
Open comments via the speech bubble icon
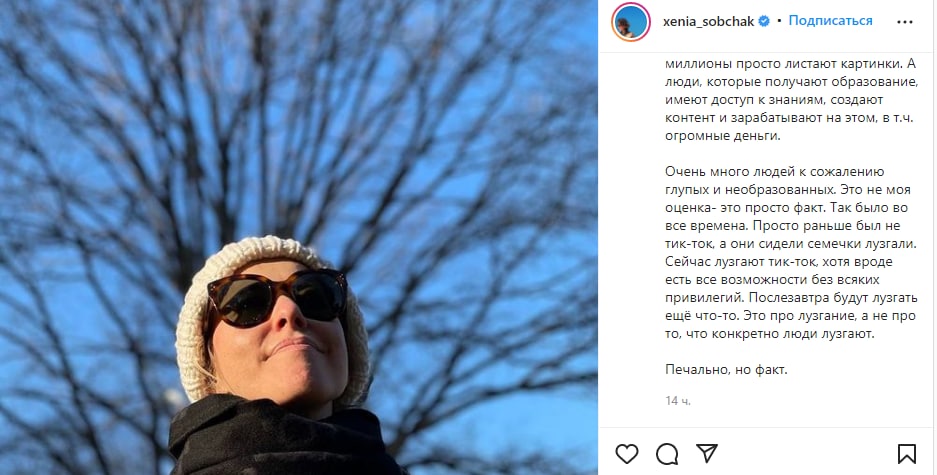667,454
